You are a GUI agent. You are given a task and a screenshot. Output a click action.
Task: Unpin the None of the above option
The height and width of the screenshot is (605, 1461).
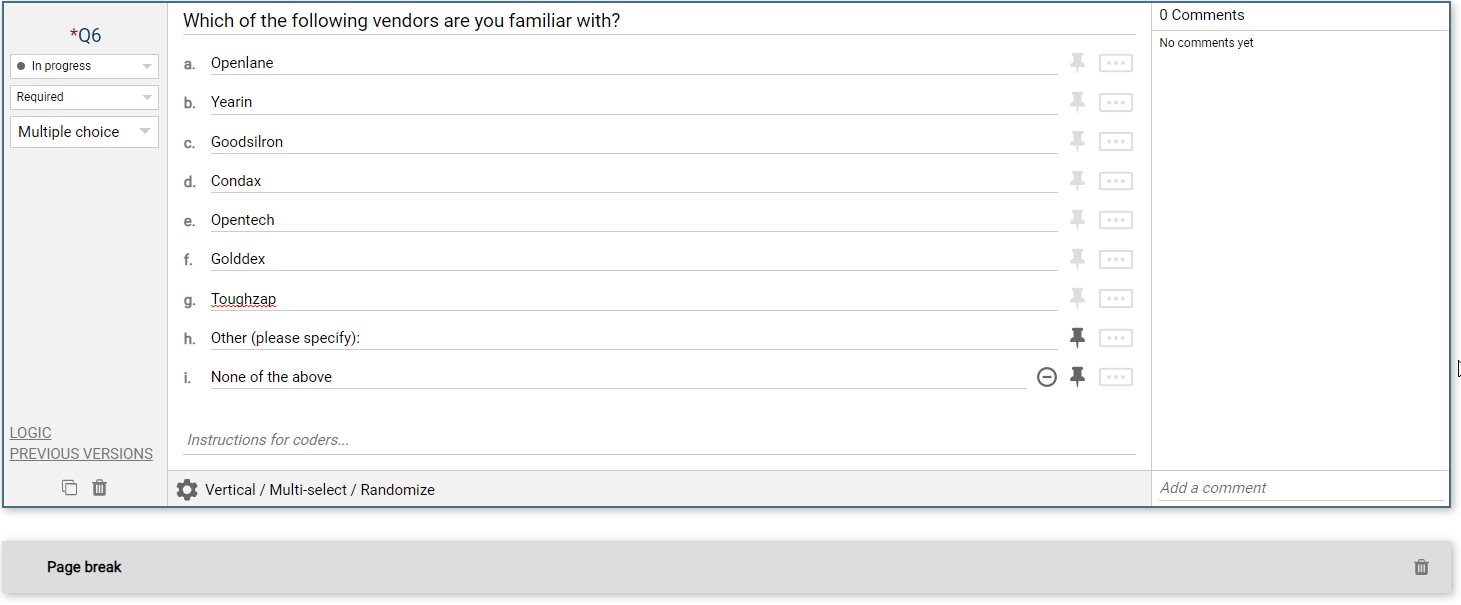point(1077,377)
